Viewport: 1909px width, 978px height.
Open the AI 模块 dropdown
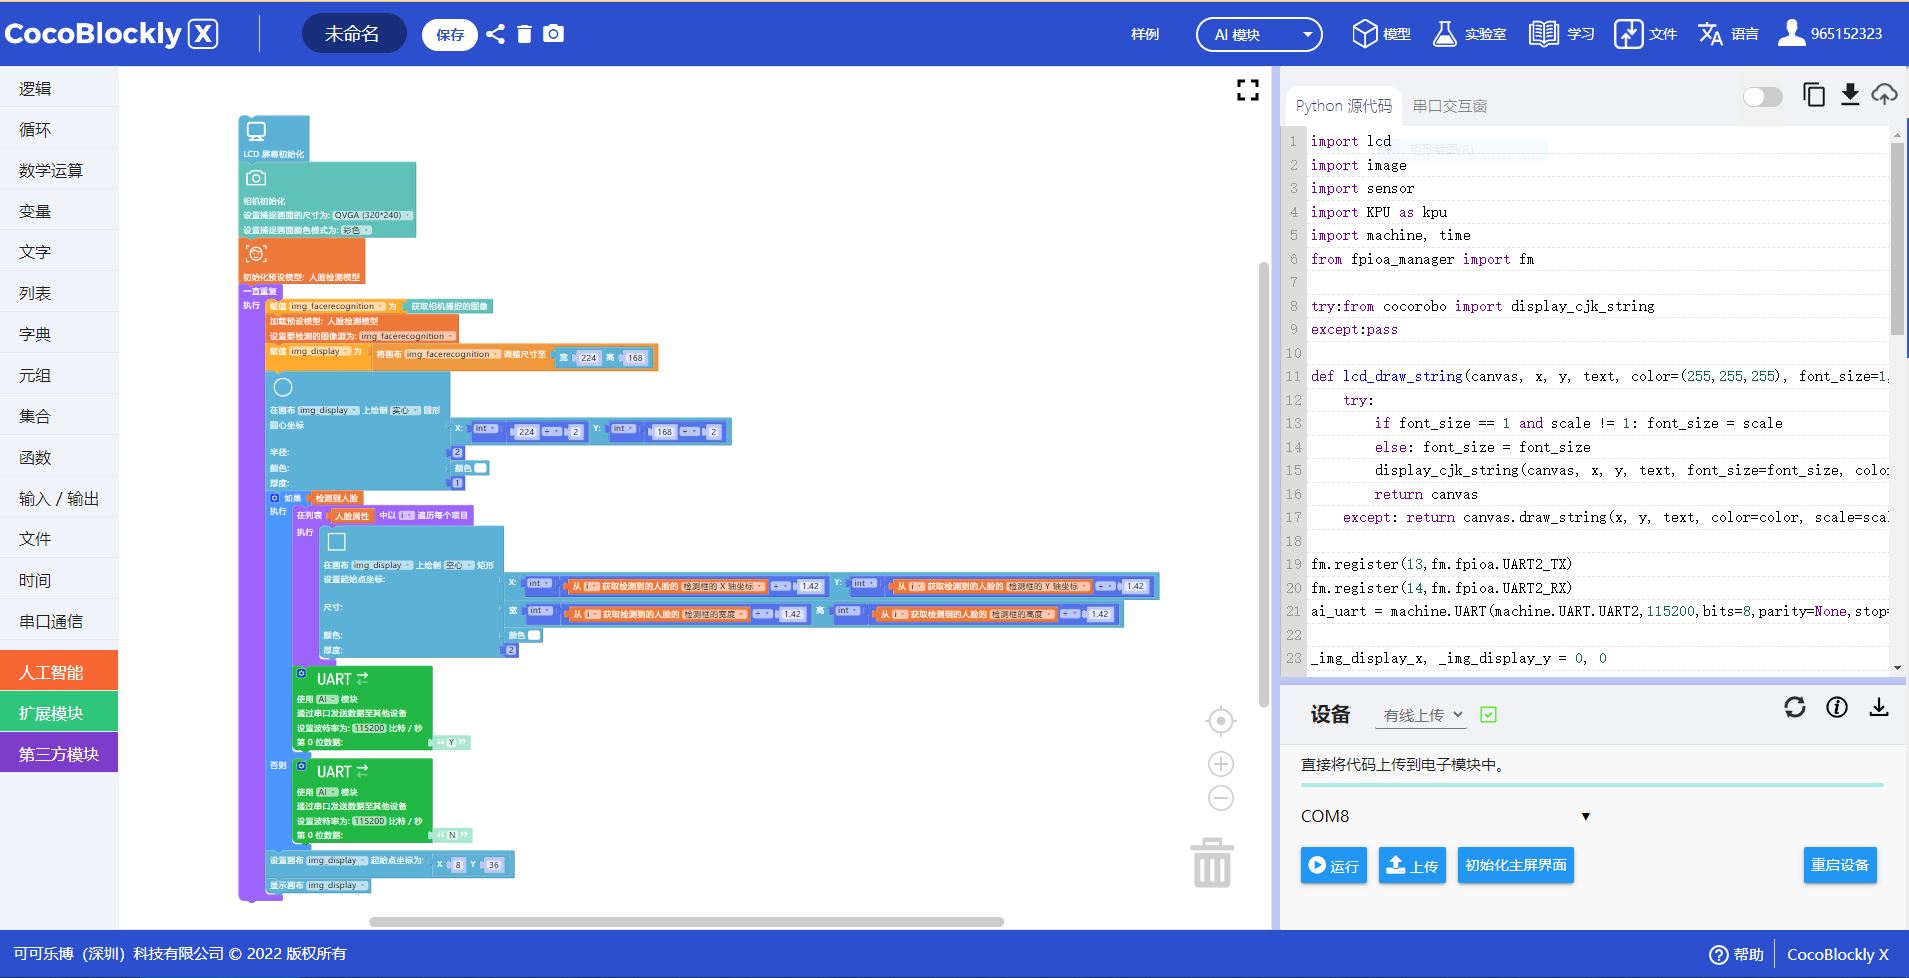coord(1258,35)
